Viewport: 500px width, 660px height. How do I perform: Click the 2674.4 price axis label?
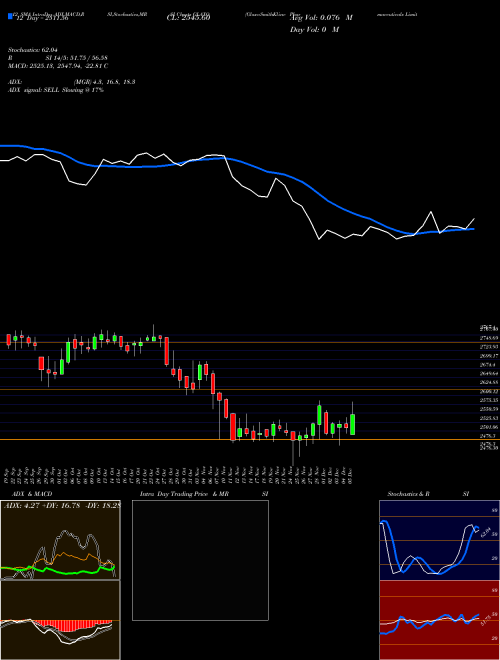click(488, 365)
